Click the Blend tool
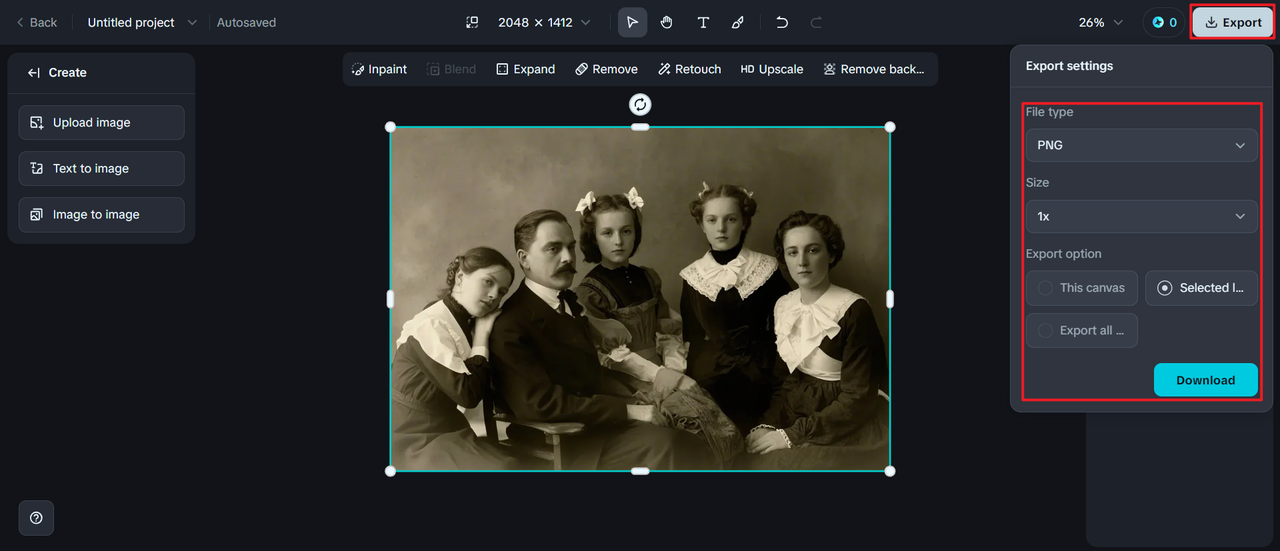Viewport: 1280px width, 551px height. click(x=452, y=69)
